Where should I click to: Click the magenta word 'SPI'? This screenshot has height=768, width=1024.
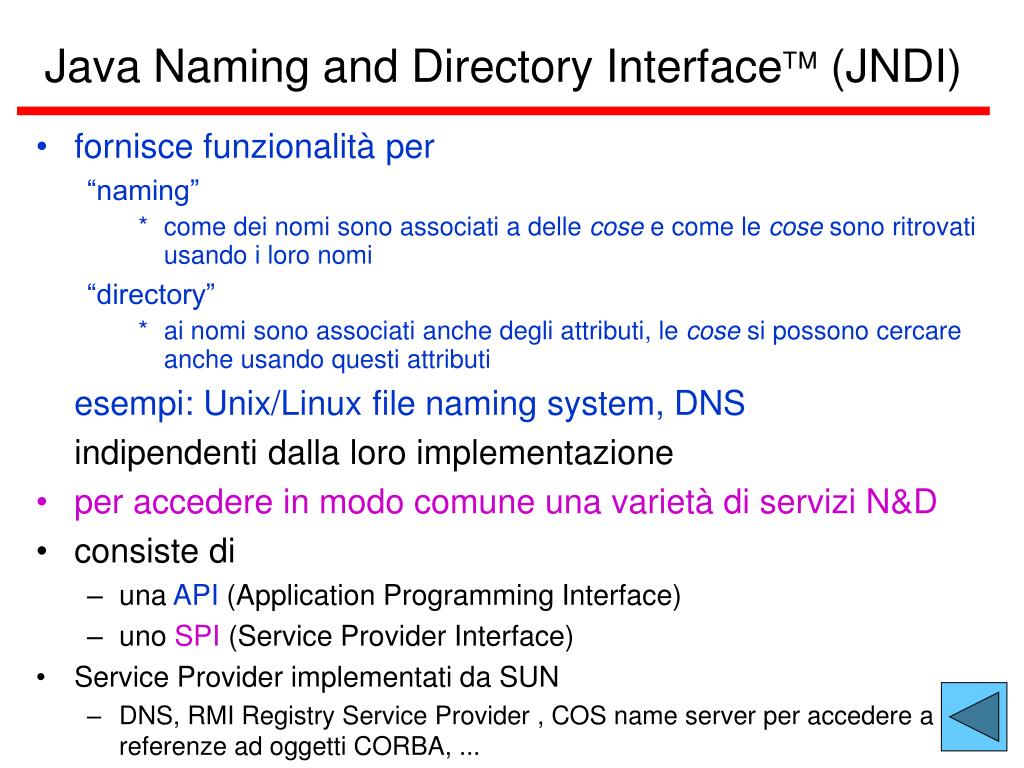tap(197, 636)
